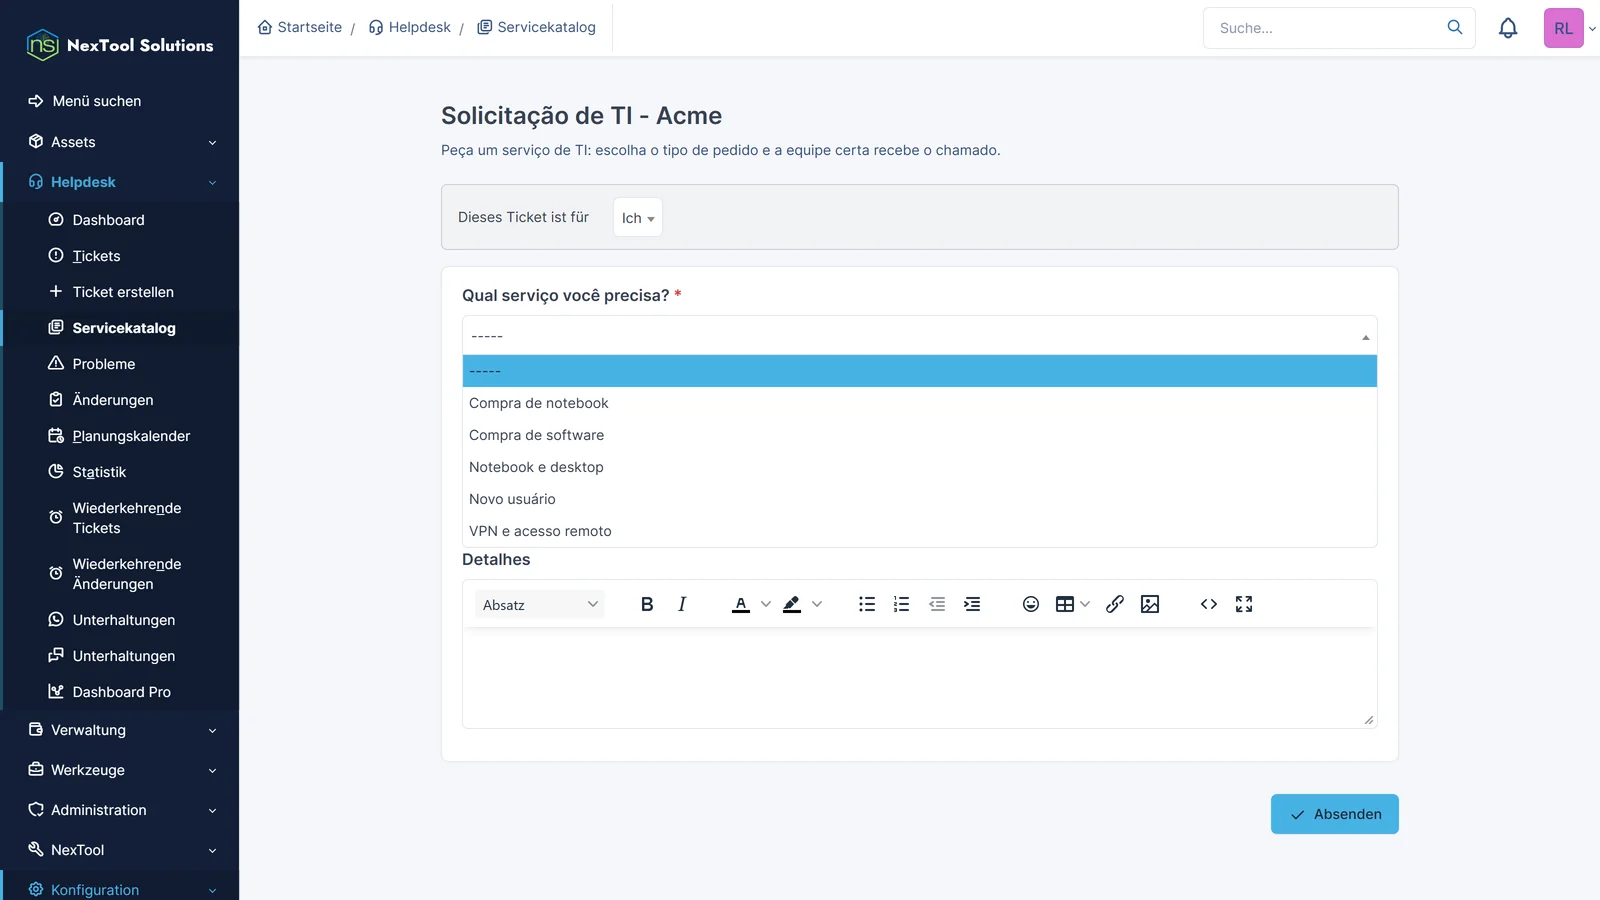The width and height of the screenshot is (1600, 900).
Task: Insert a hyperlink
Action: click(x=1115, y=604)
